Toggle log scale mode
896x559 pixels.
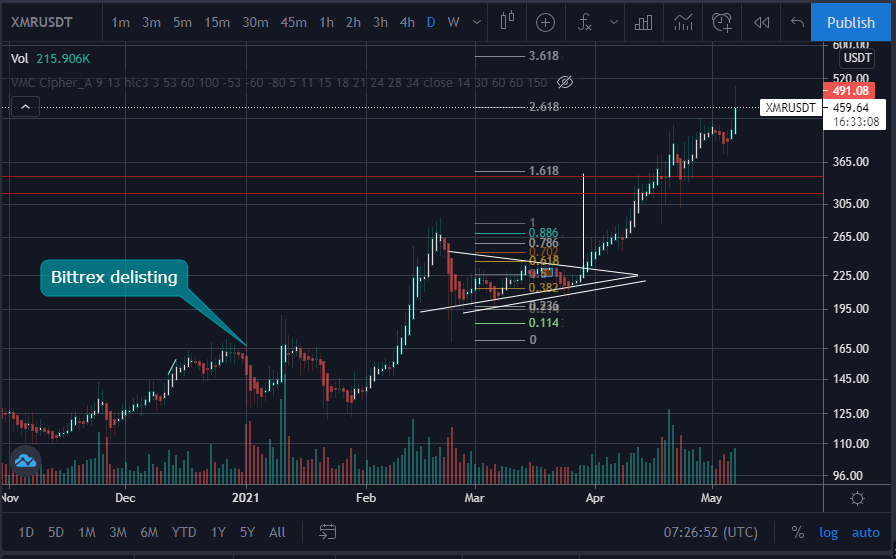coord(828,532)
